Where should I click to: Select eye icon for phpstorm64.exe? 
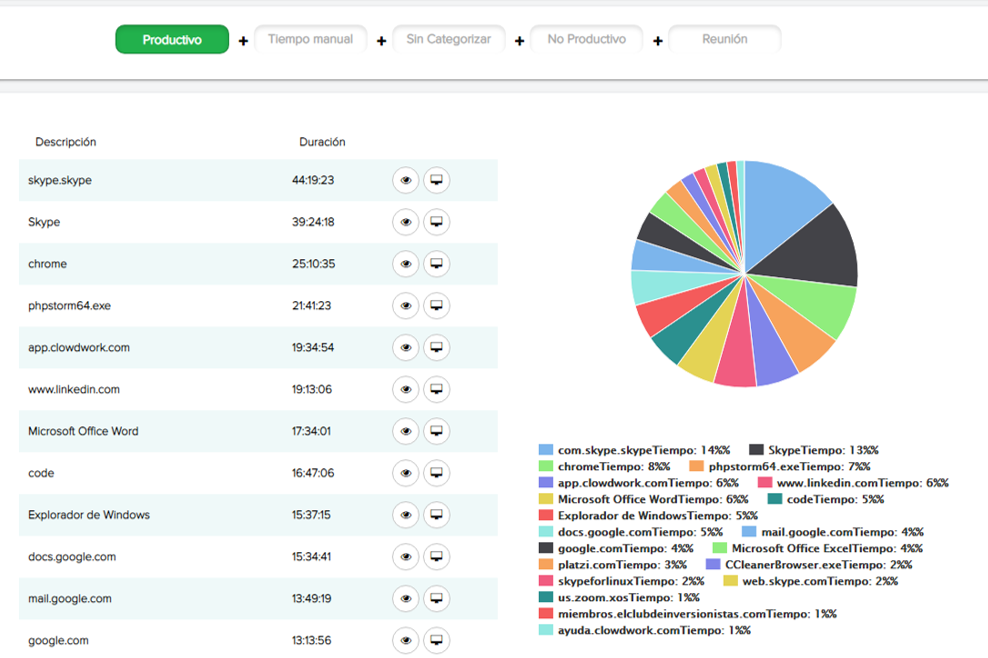pyautogui.click(x=406, y=306)
